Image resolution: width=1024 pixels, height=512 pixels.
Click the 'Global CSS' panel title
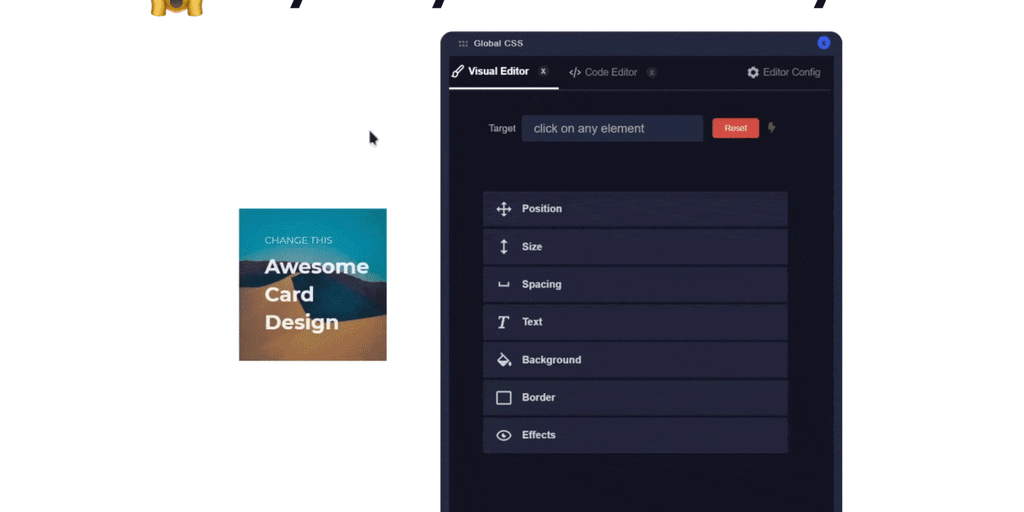[x=498, y=44]
